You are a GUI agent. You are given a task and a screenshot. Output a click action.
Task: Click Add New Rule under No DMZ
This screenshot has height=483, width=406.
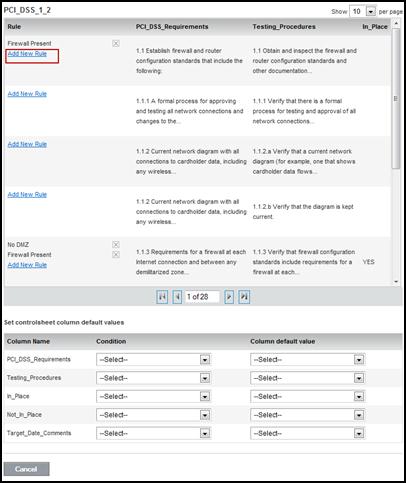point(27,265)
